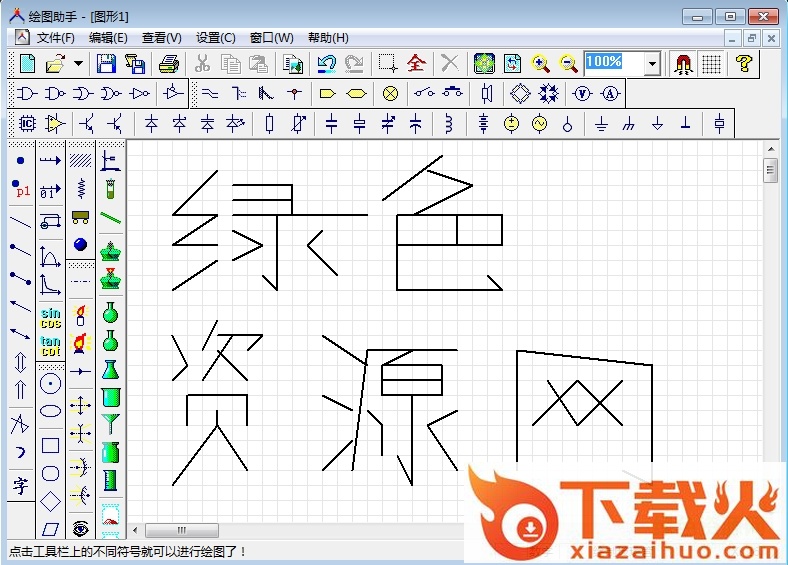Toggle the rectangular selection tool
This screenshot has width=788, height=565.
pos(388,64)
